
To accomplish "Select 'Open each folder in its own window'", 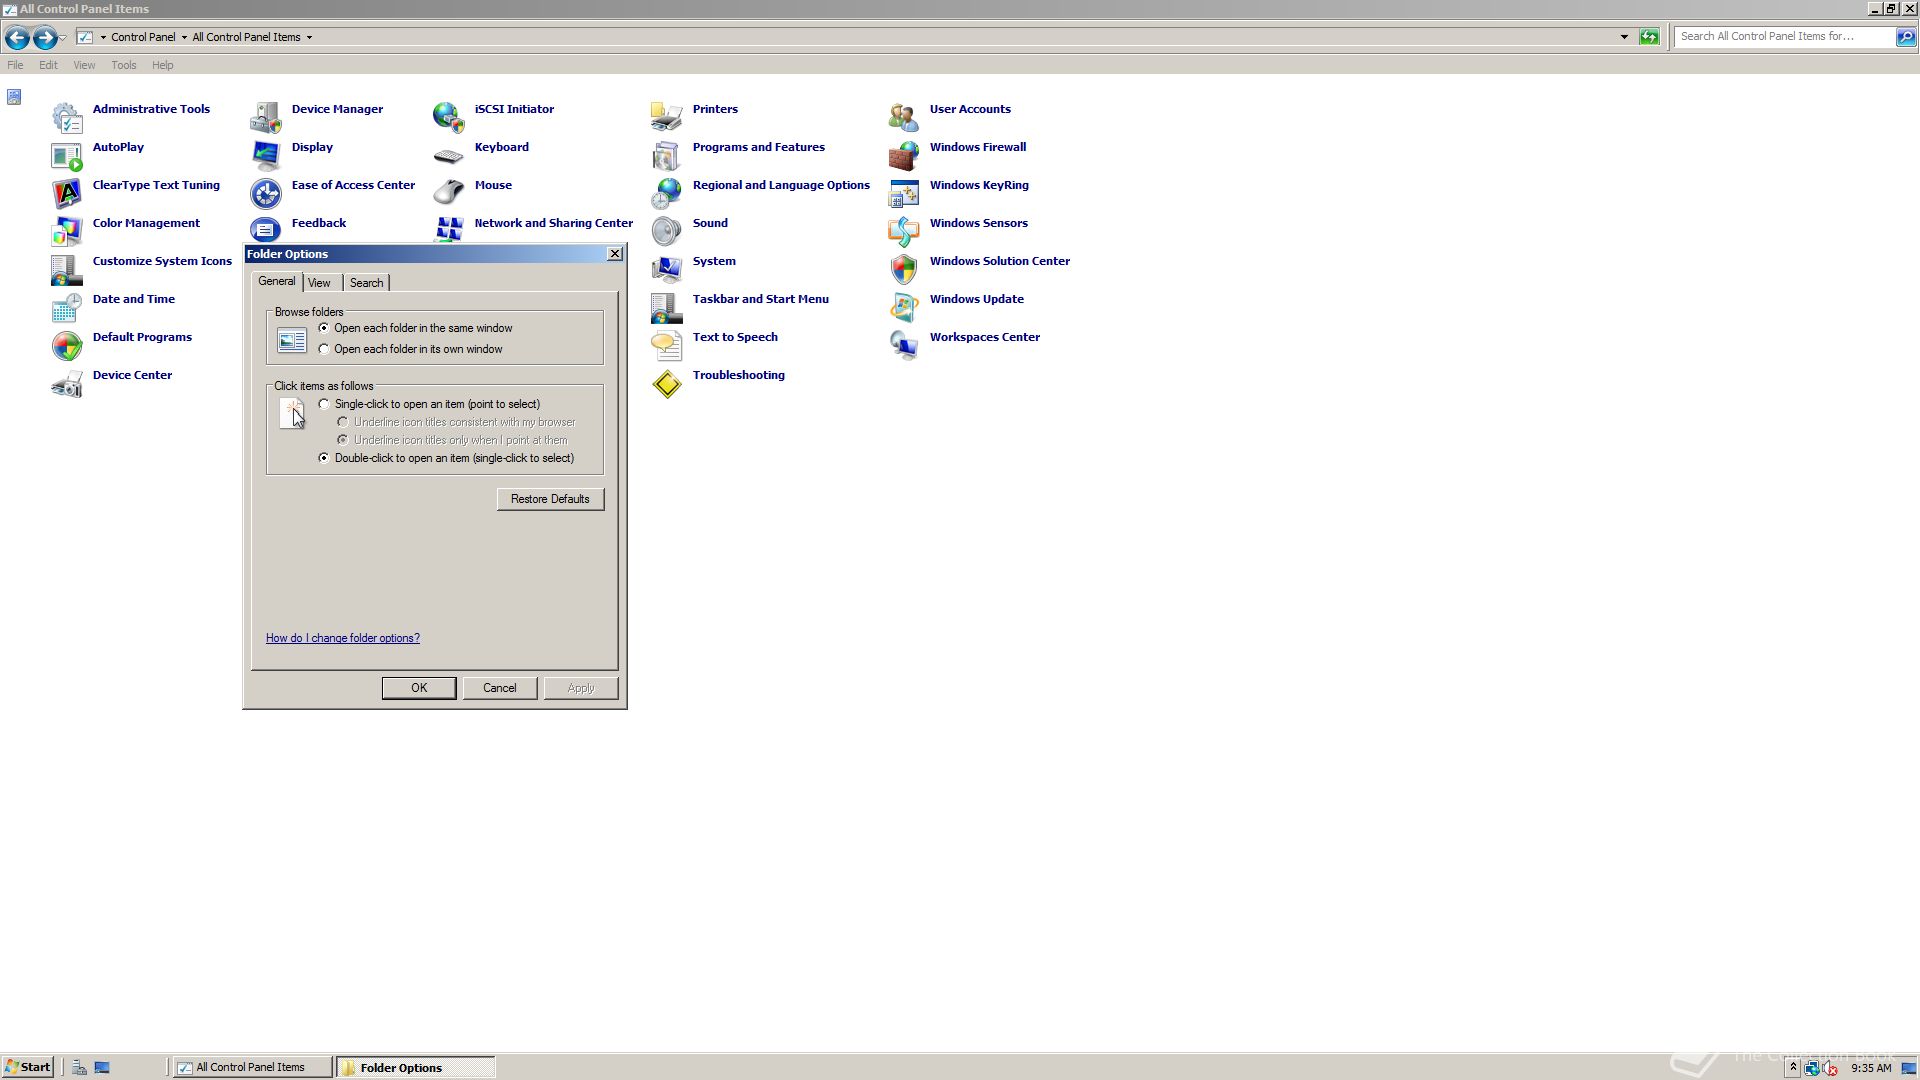I will click(x=324, y=349).
